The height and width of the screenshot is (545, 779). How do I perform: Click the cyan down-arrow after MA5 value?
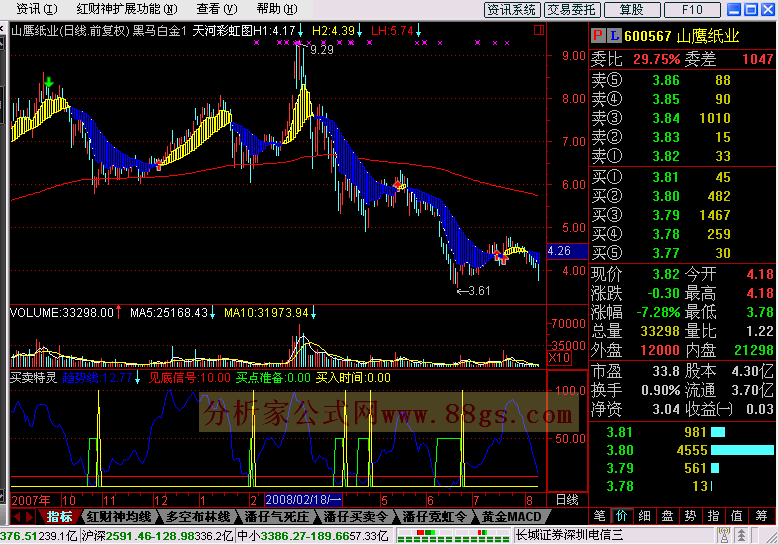[x=212, y=313]
